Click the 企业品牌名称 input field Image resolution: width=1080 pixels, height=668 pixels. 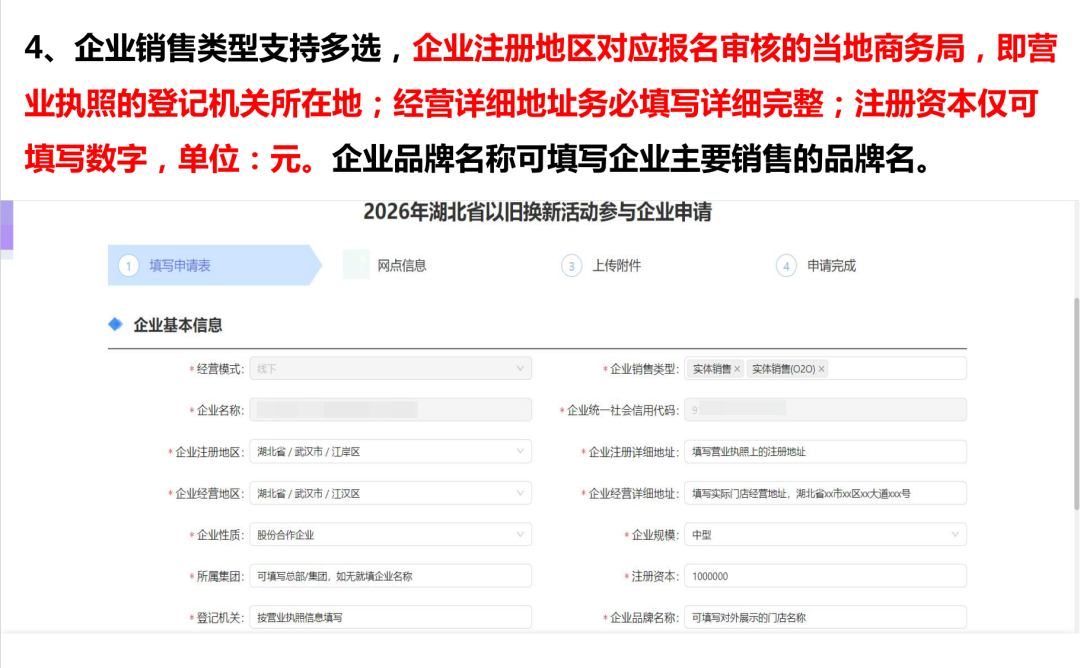click(825, 618)
